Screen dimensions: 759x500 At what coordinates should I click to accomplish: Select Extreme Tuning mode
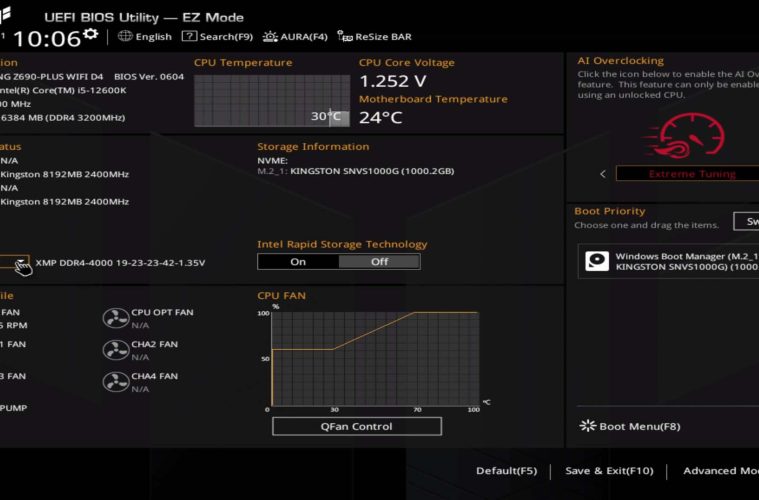pyautogui.click(x=688, y=174)
